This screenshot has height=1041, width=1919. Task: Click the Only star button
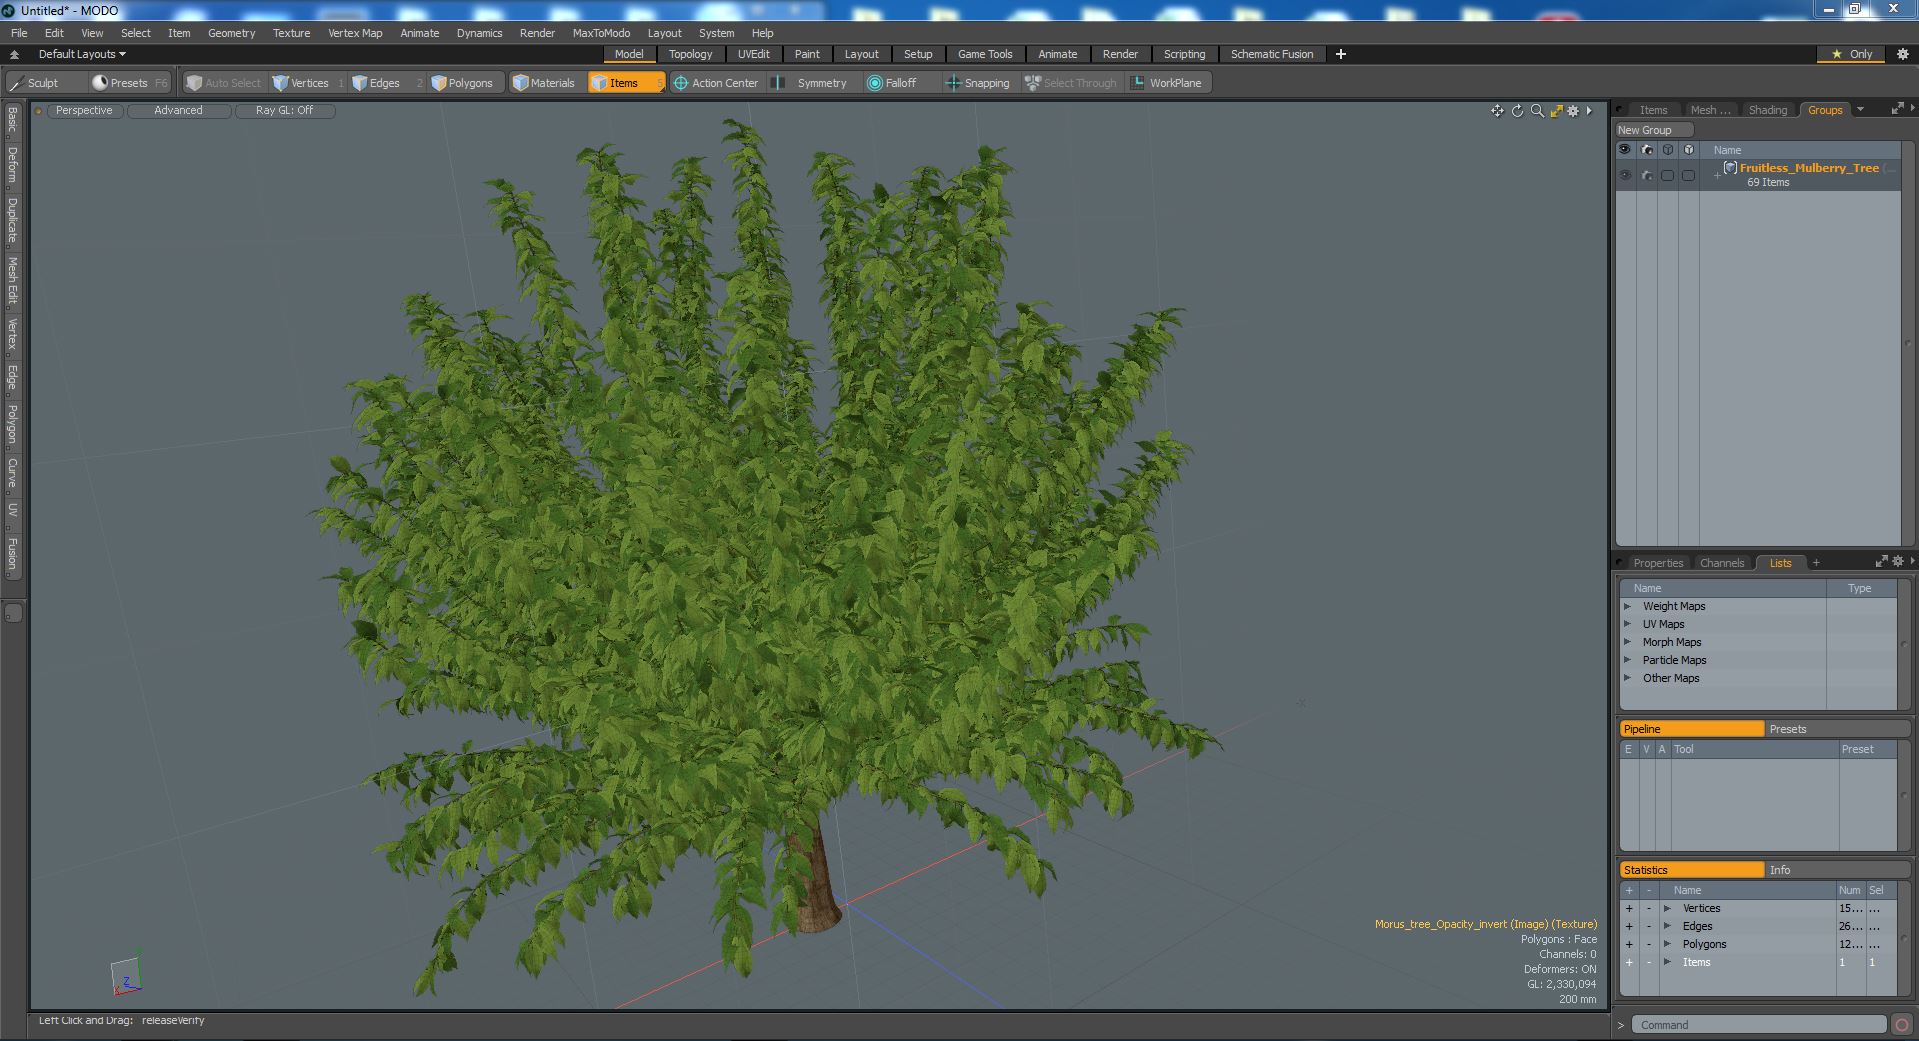(1852, 54)
